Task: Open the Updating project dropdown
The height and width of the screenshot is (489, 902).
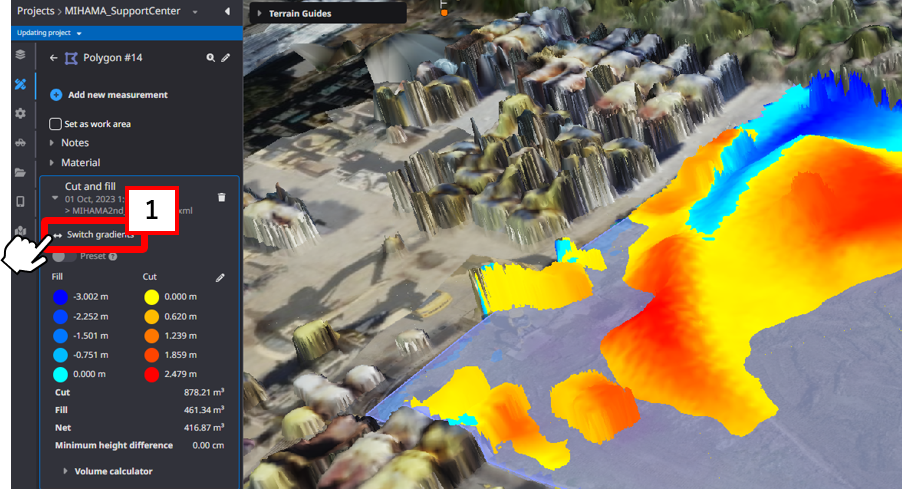Action: 50,33
